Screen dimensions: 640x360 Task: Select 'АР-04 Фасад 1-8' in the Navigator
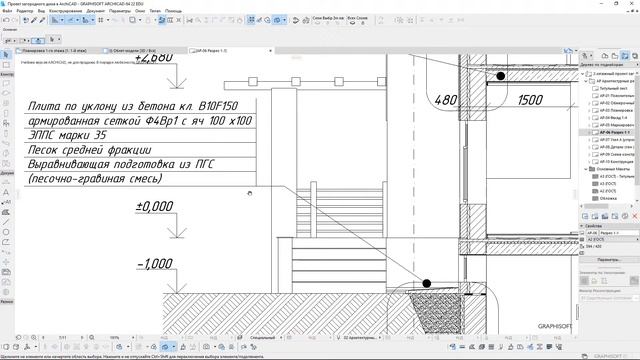click(613, 118)
